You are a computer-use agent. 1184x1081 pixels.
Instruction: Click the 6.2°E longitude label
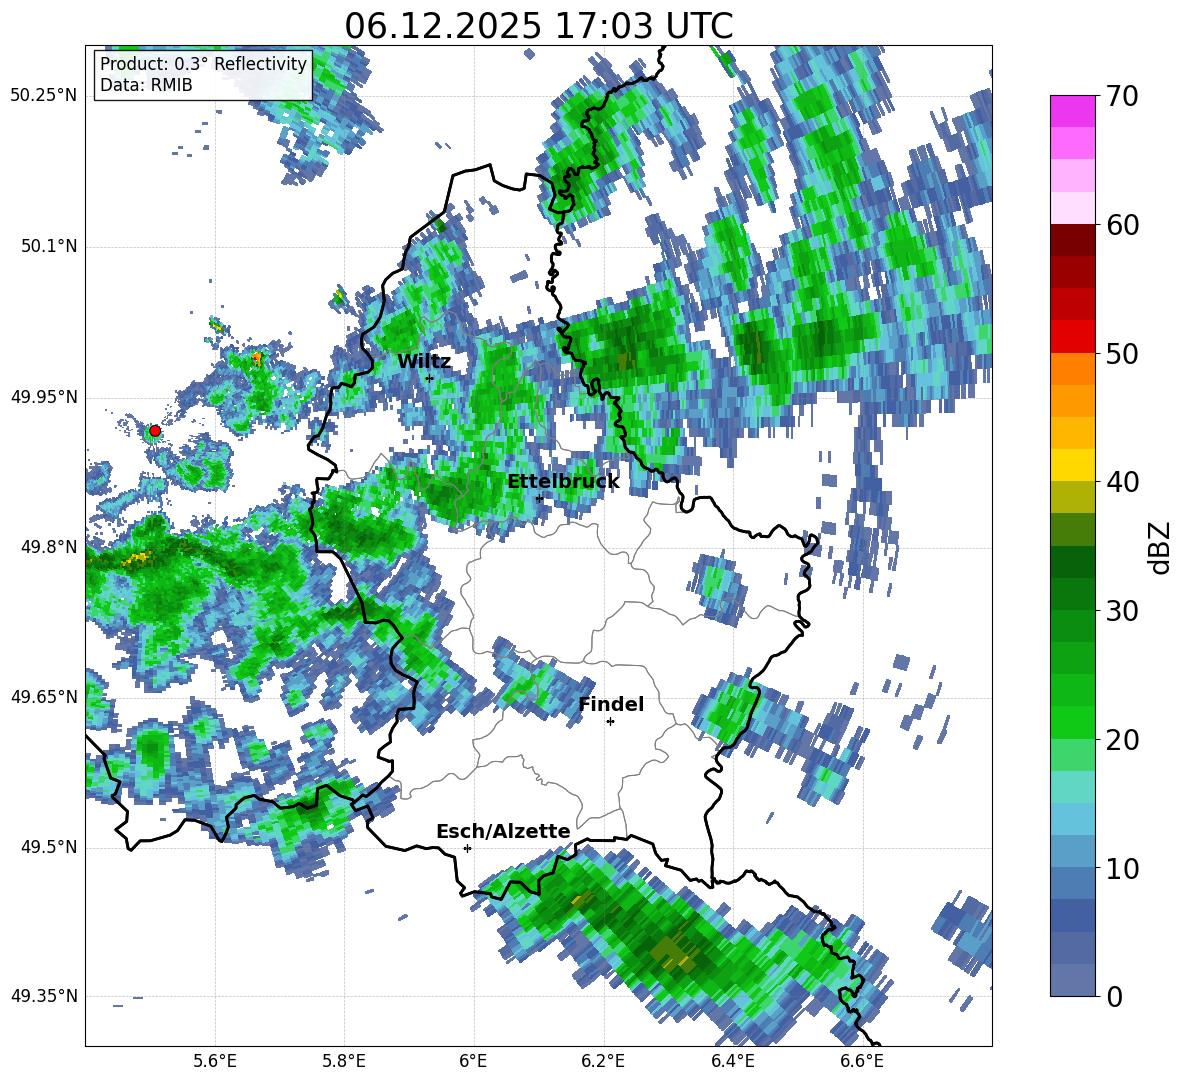coord(603,1061)
